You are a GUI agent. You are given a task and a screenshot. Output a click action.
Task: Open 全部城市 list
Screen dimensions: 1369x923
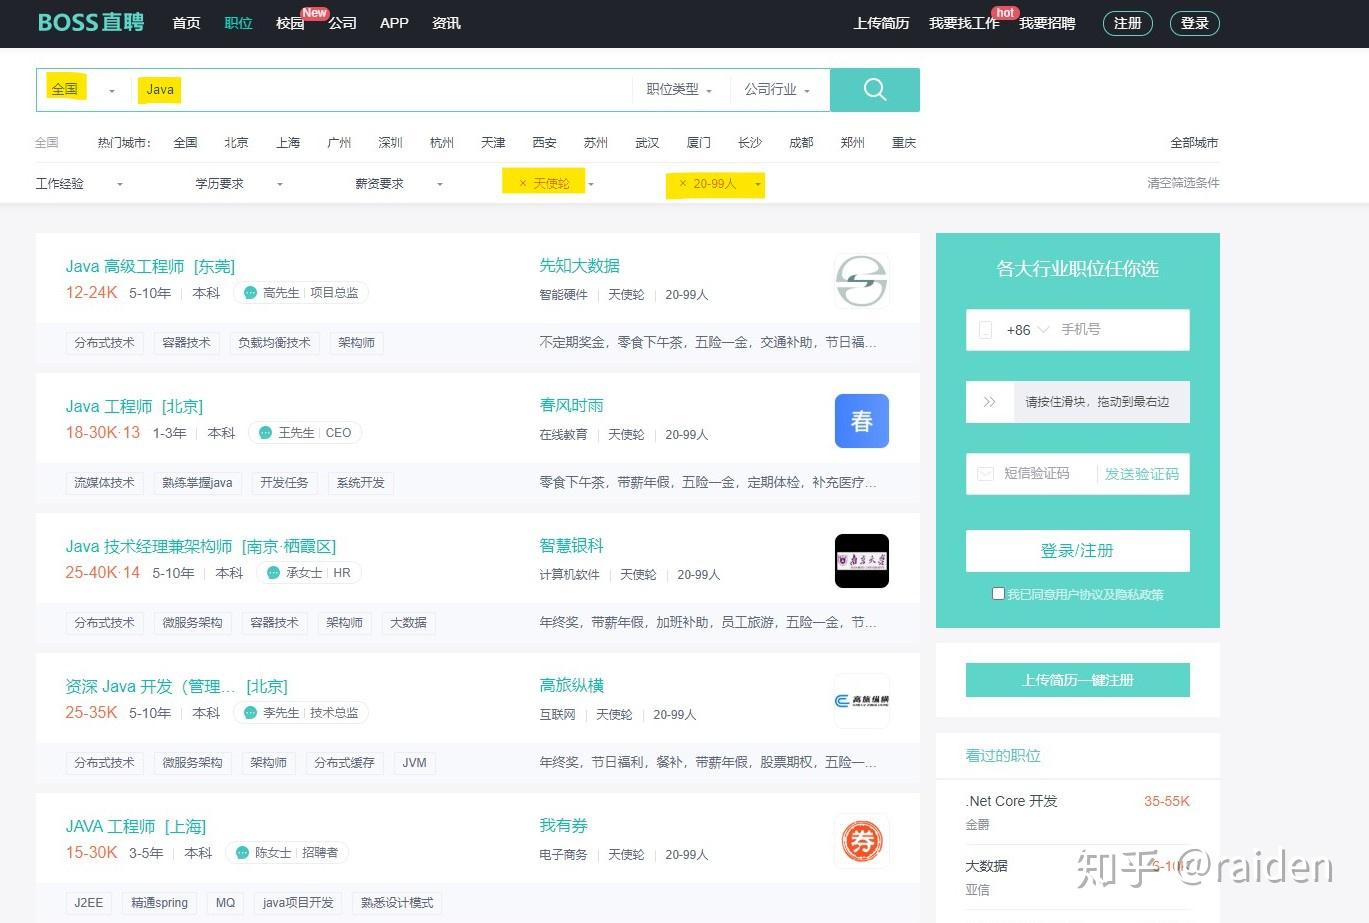[x=1194, y=143]
